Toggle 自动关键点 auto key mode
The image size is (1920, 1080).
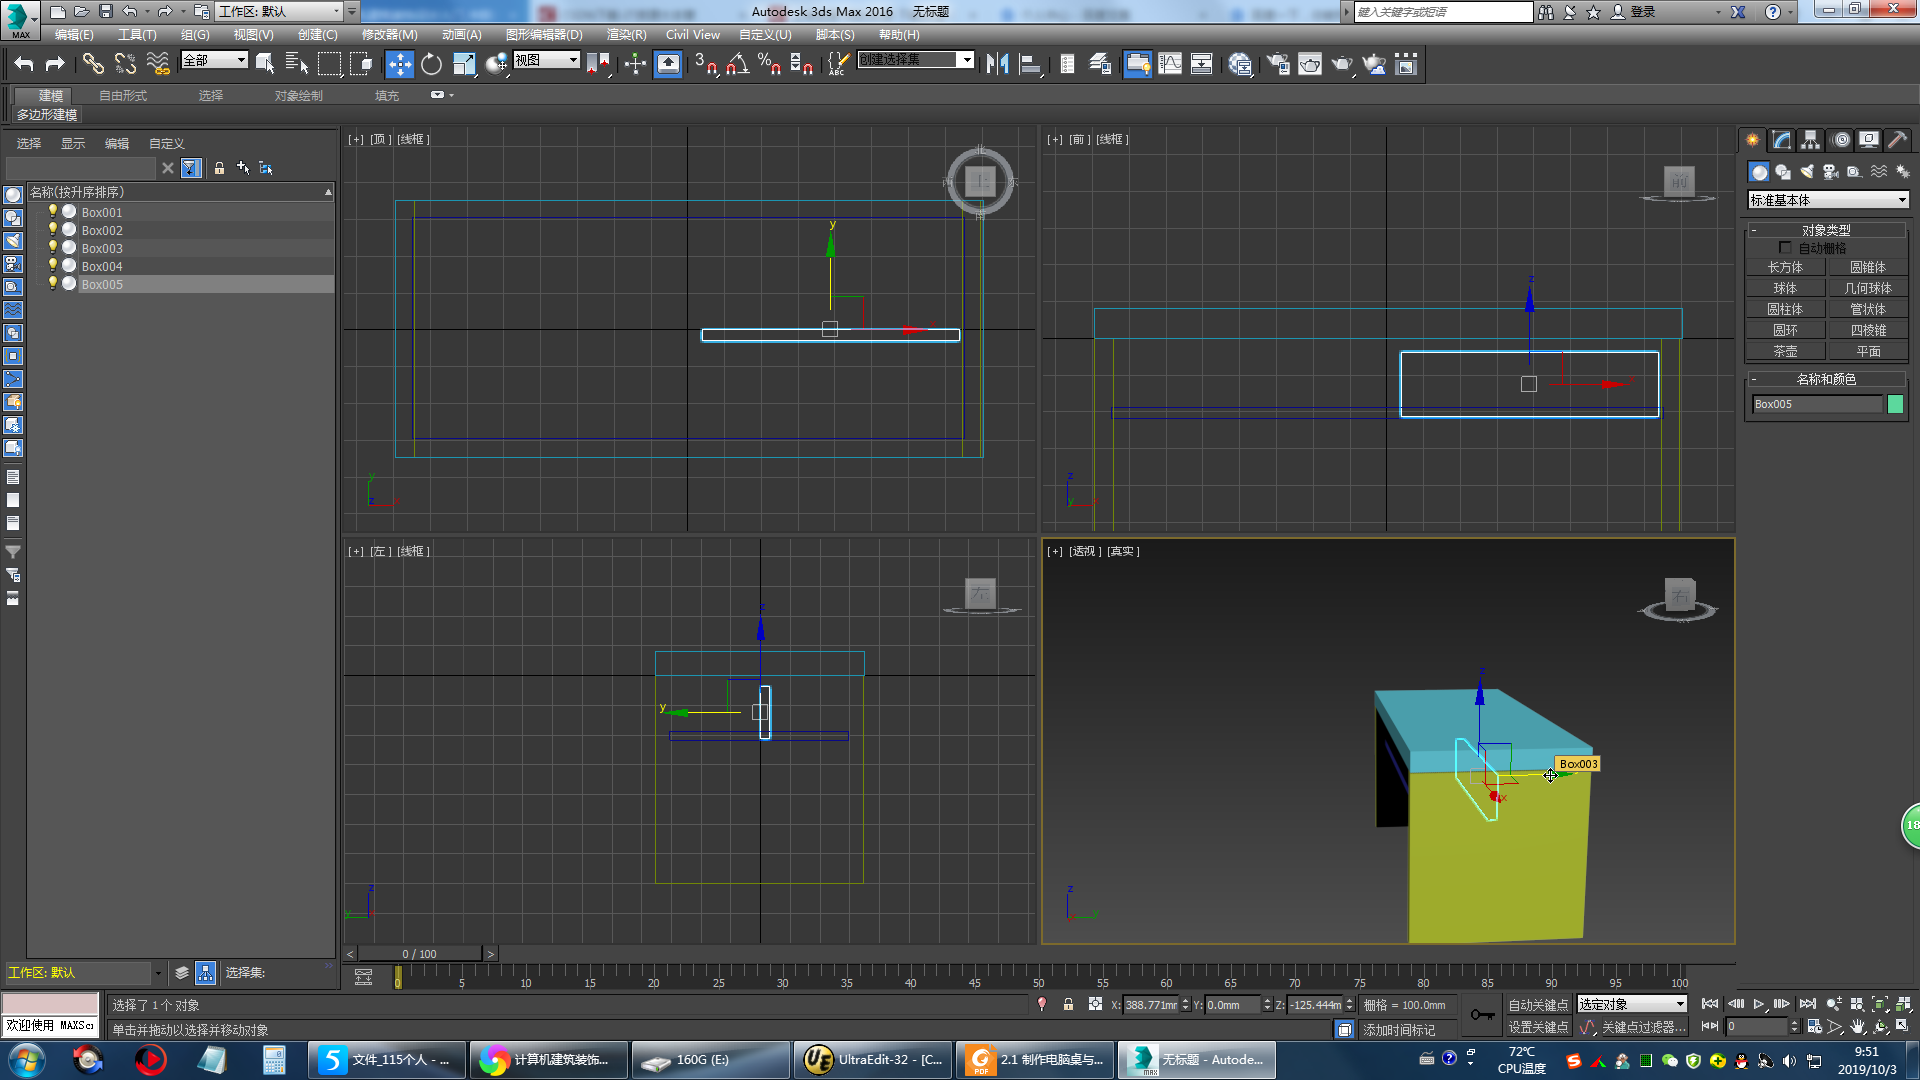tap(1538, 1005)
